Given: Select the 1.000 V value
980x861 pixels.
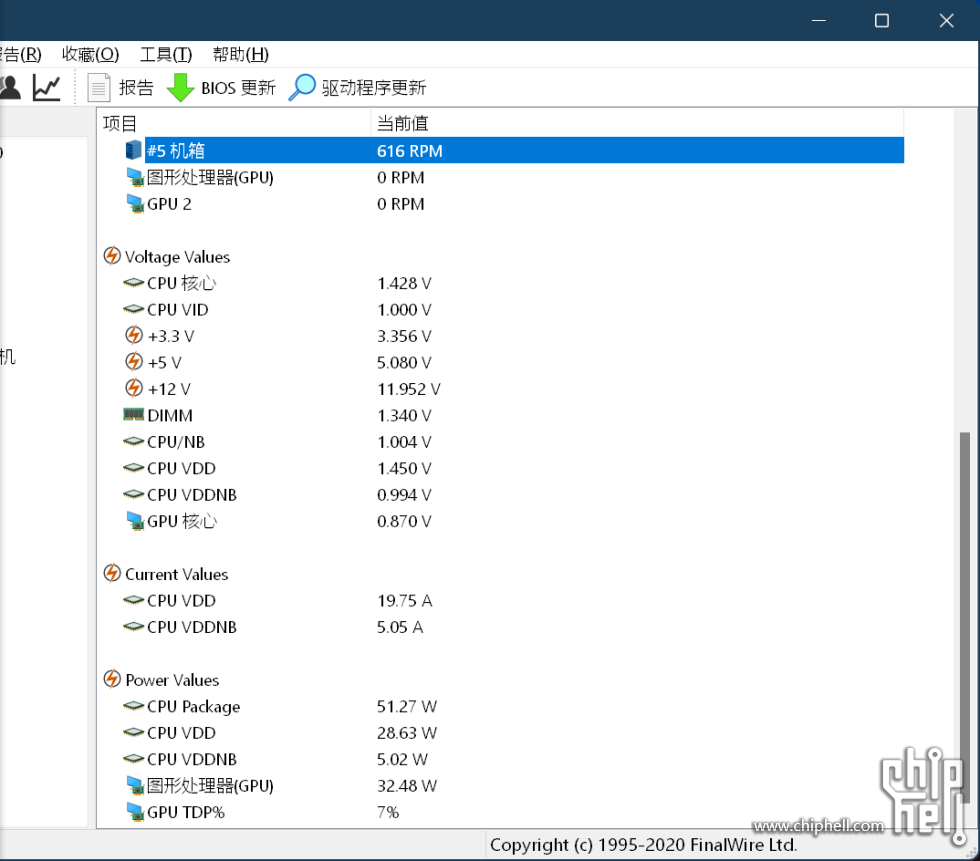Looking at the screenshot, I should [x=404, y=309].
